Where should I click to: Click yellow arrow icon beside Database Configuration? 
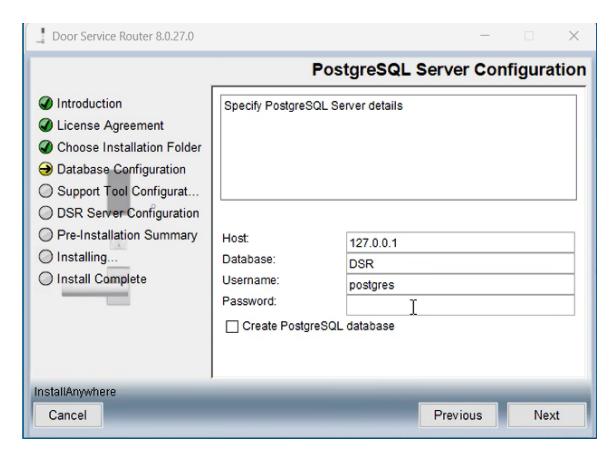tap(46, 169)
